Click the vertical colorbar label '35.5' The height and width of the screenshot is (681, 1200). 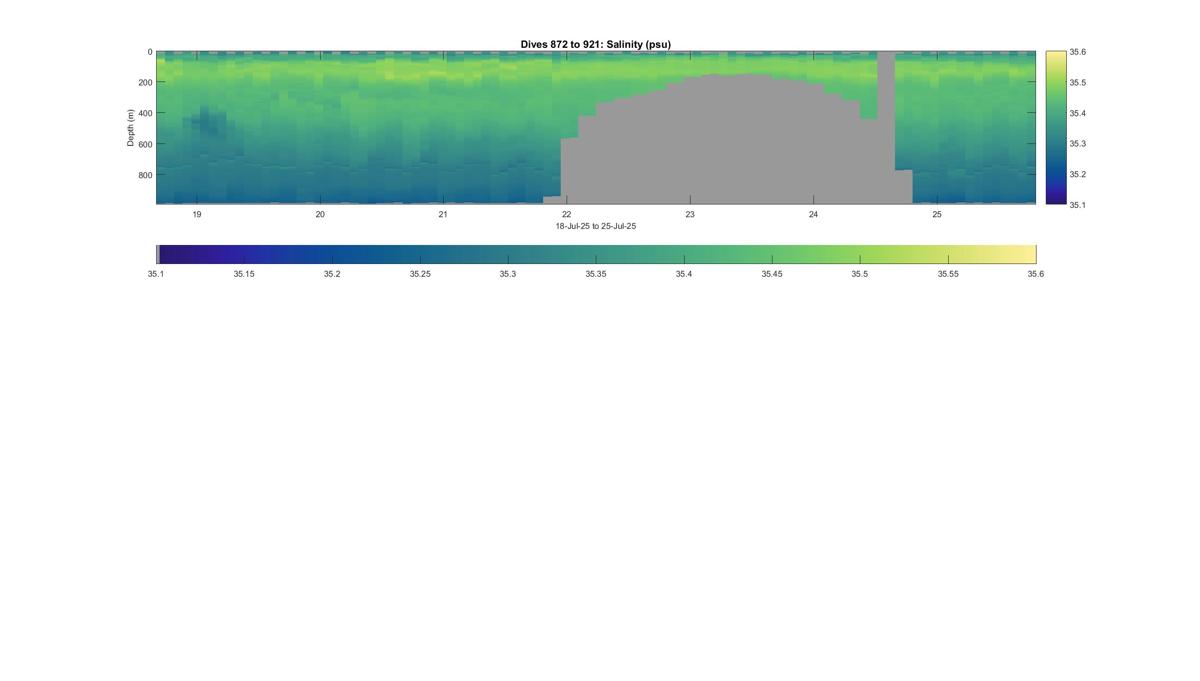(x=1078, y=83)
